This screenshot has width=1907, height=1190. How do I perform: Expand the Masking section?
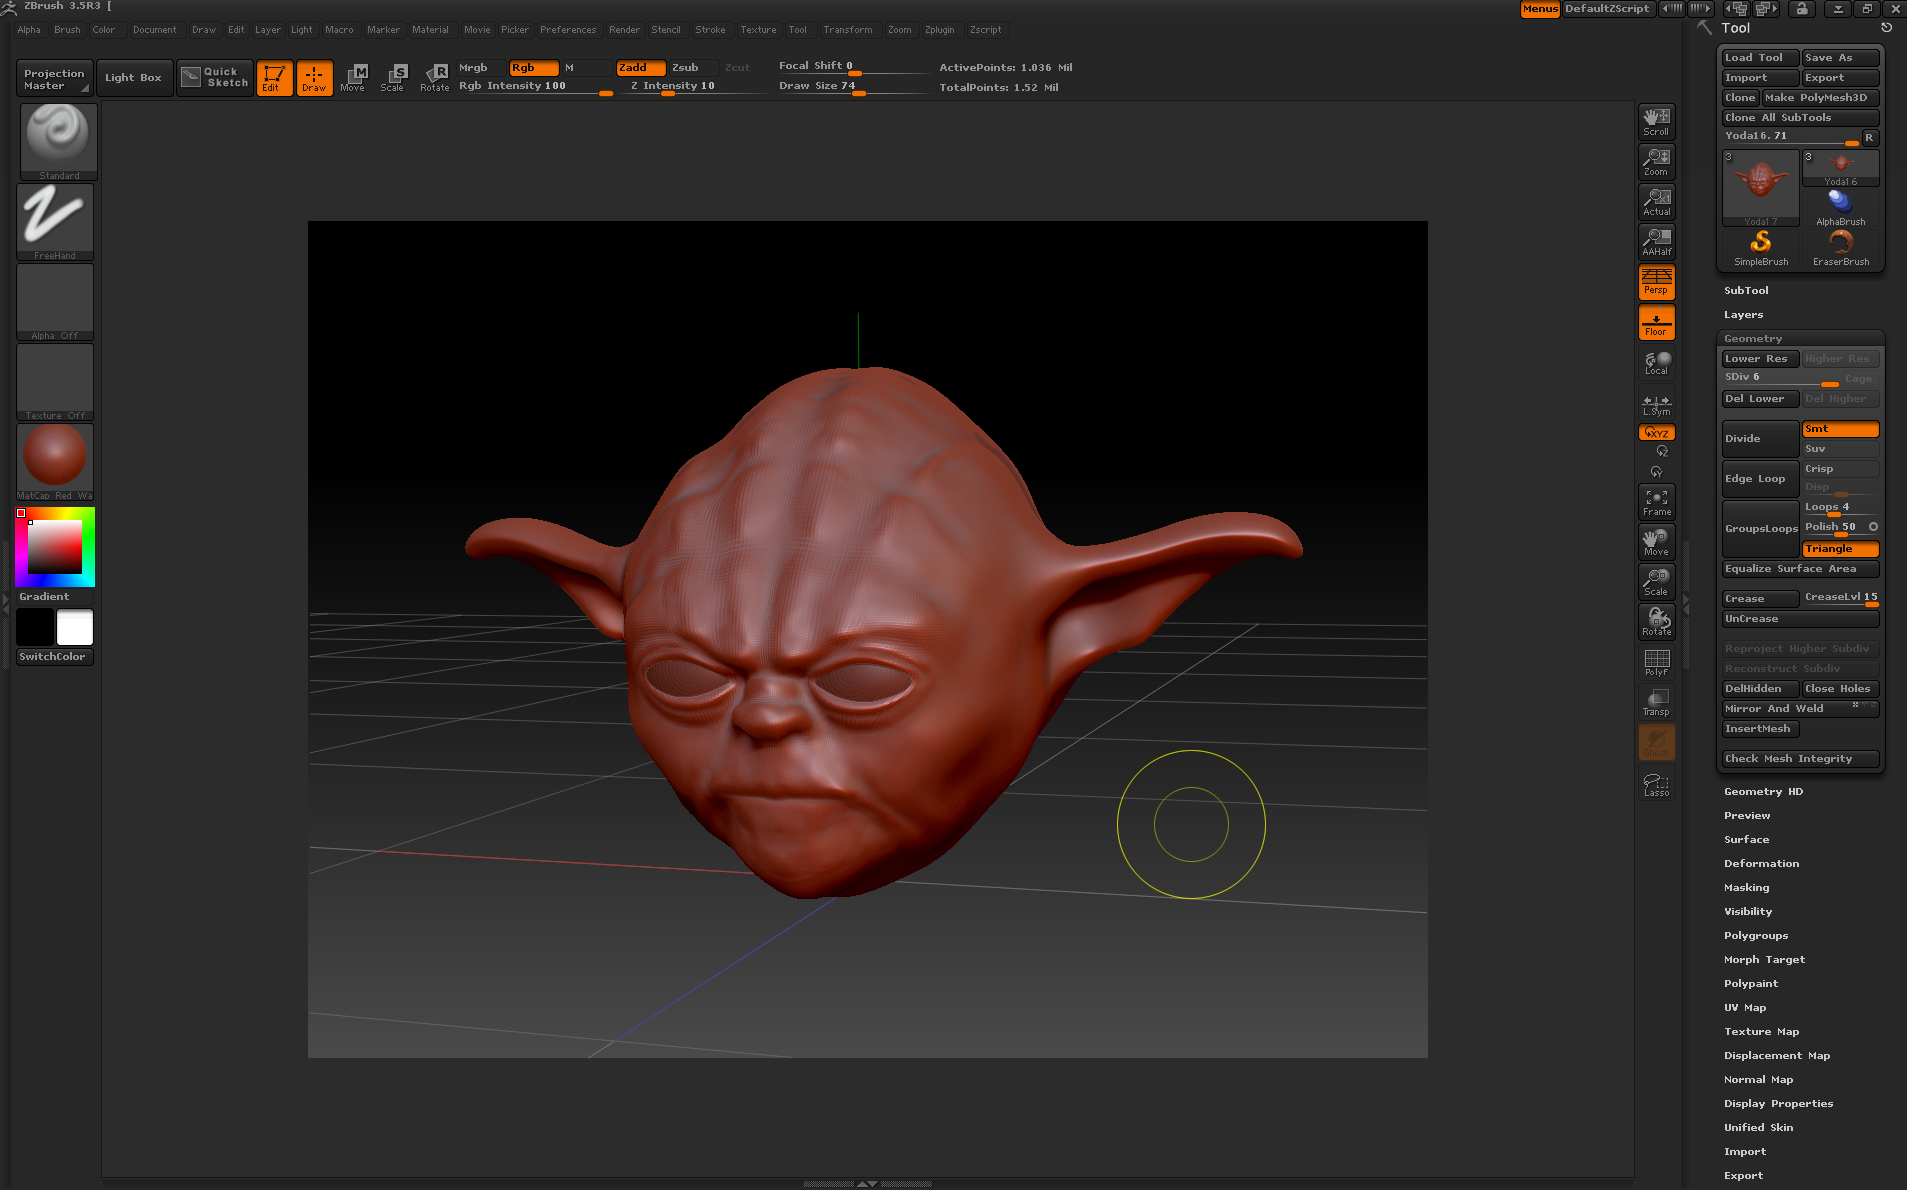pyautogui.click(x=1746, y=888)
